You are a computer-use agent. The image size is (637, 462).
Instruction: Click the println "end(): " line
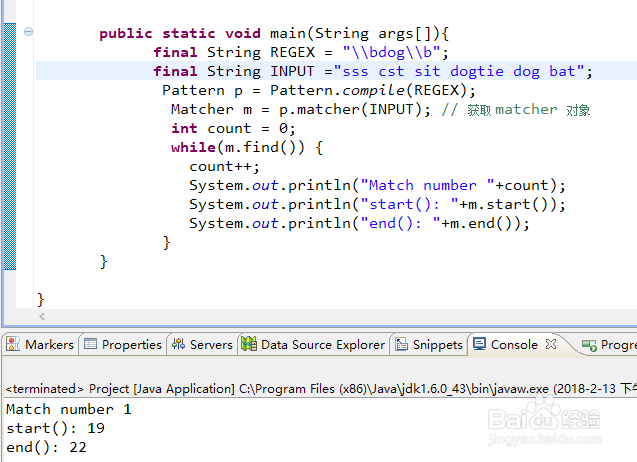[360, 223]
